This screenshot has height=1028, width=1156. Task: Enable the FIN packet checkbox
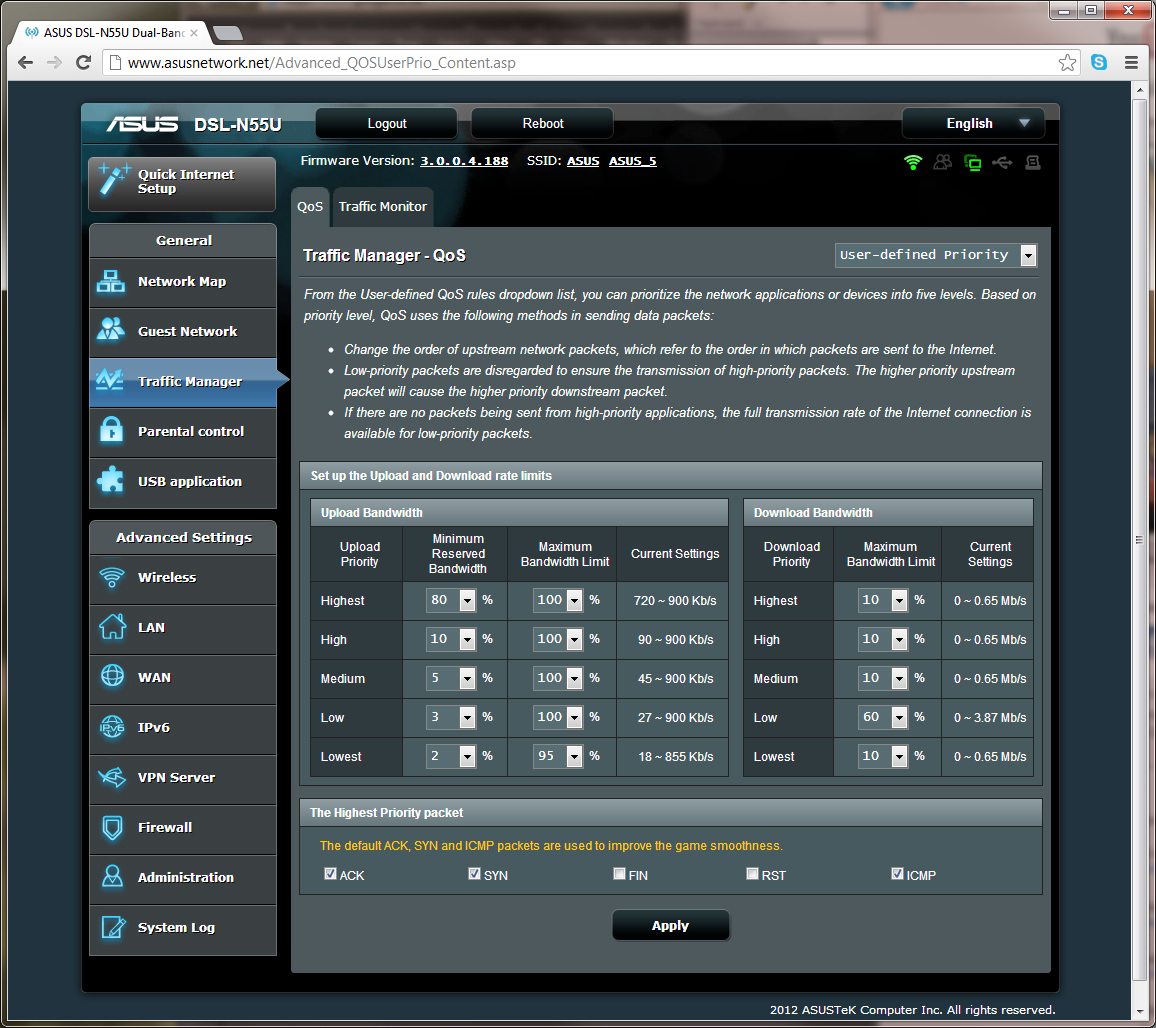619,873
